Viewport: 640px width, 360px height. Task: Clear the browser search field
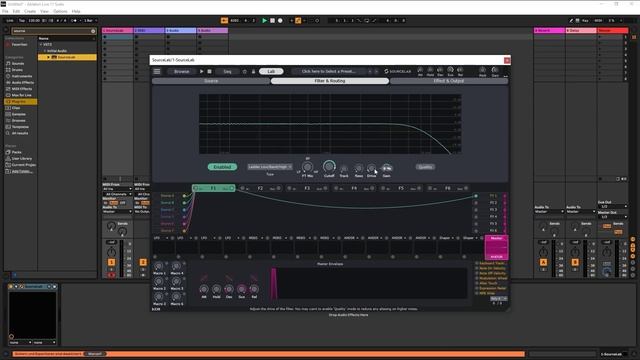[93, 31]
